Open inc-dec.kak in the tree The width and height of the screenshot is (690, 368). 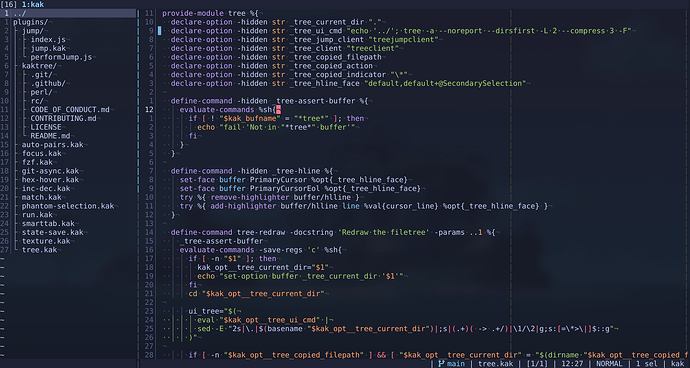point(46,188)
